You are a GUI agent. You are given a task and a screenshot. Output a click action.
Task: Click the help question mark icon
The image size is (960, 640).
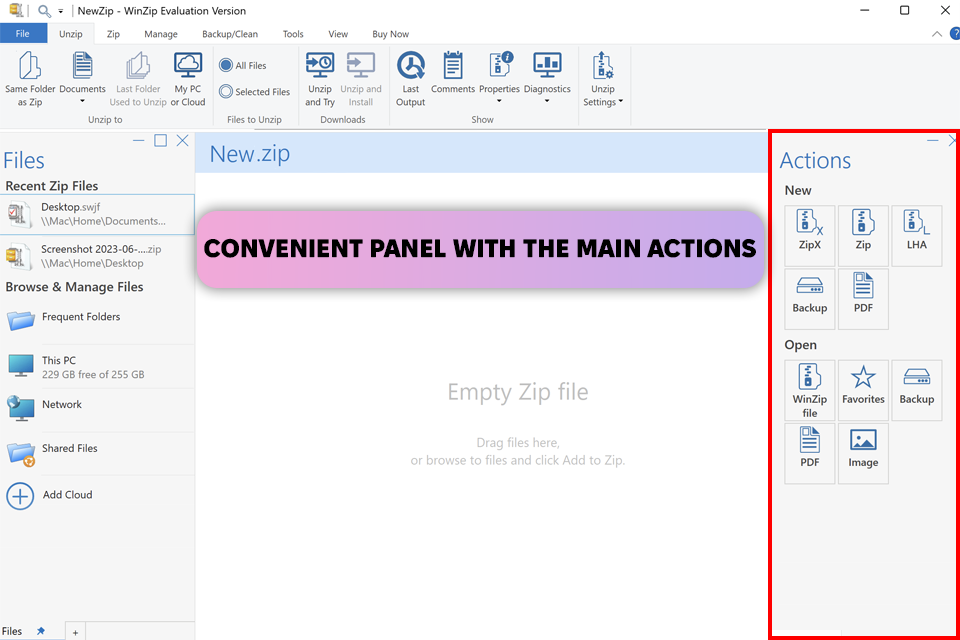pos(955,34)
